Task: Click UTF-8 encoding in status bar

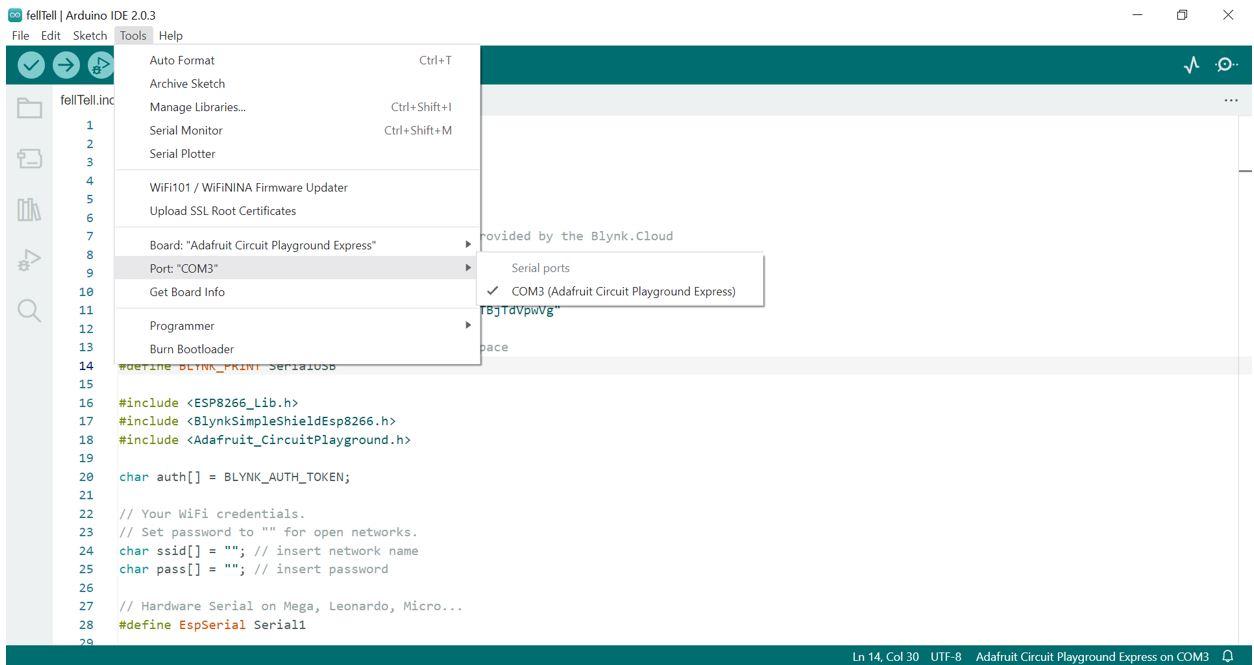Action: (946, 657)
